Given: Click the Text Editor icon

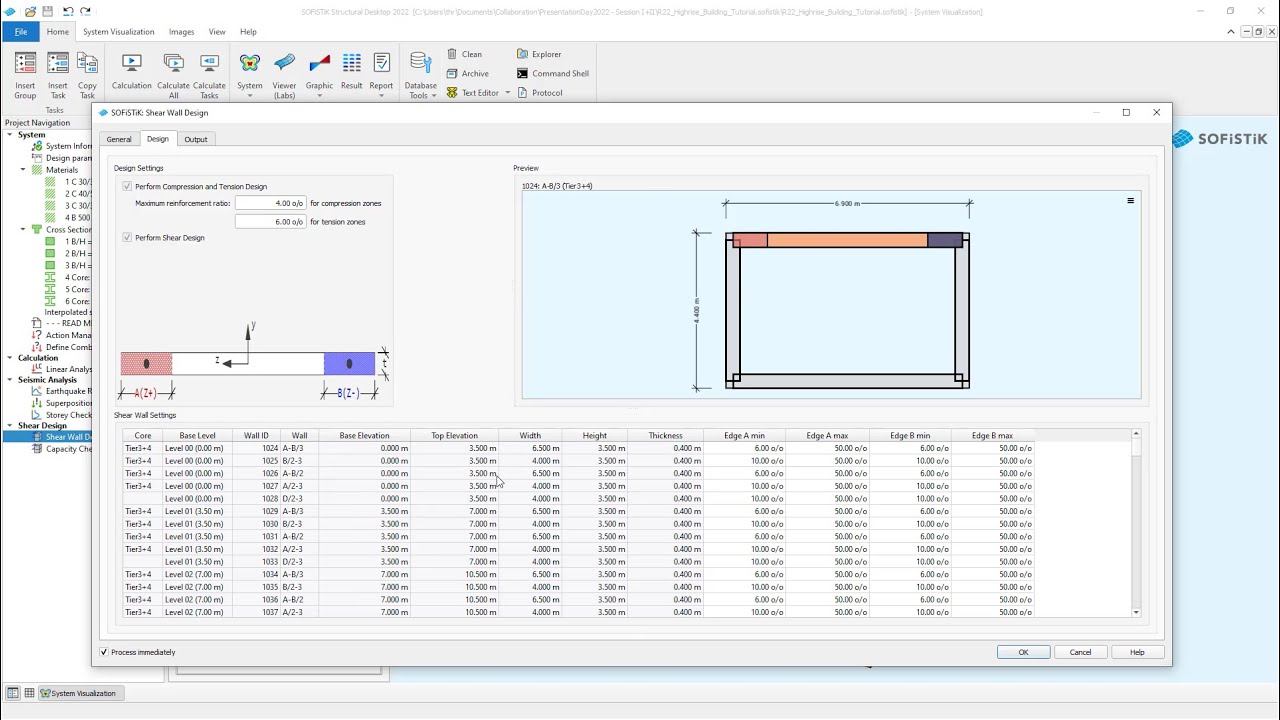Looking at the screenshot, I should point(452,92).
